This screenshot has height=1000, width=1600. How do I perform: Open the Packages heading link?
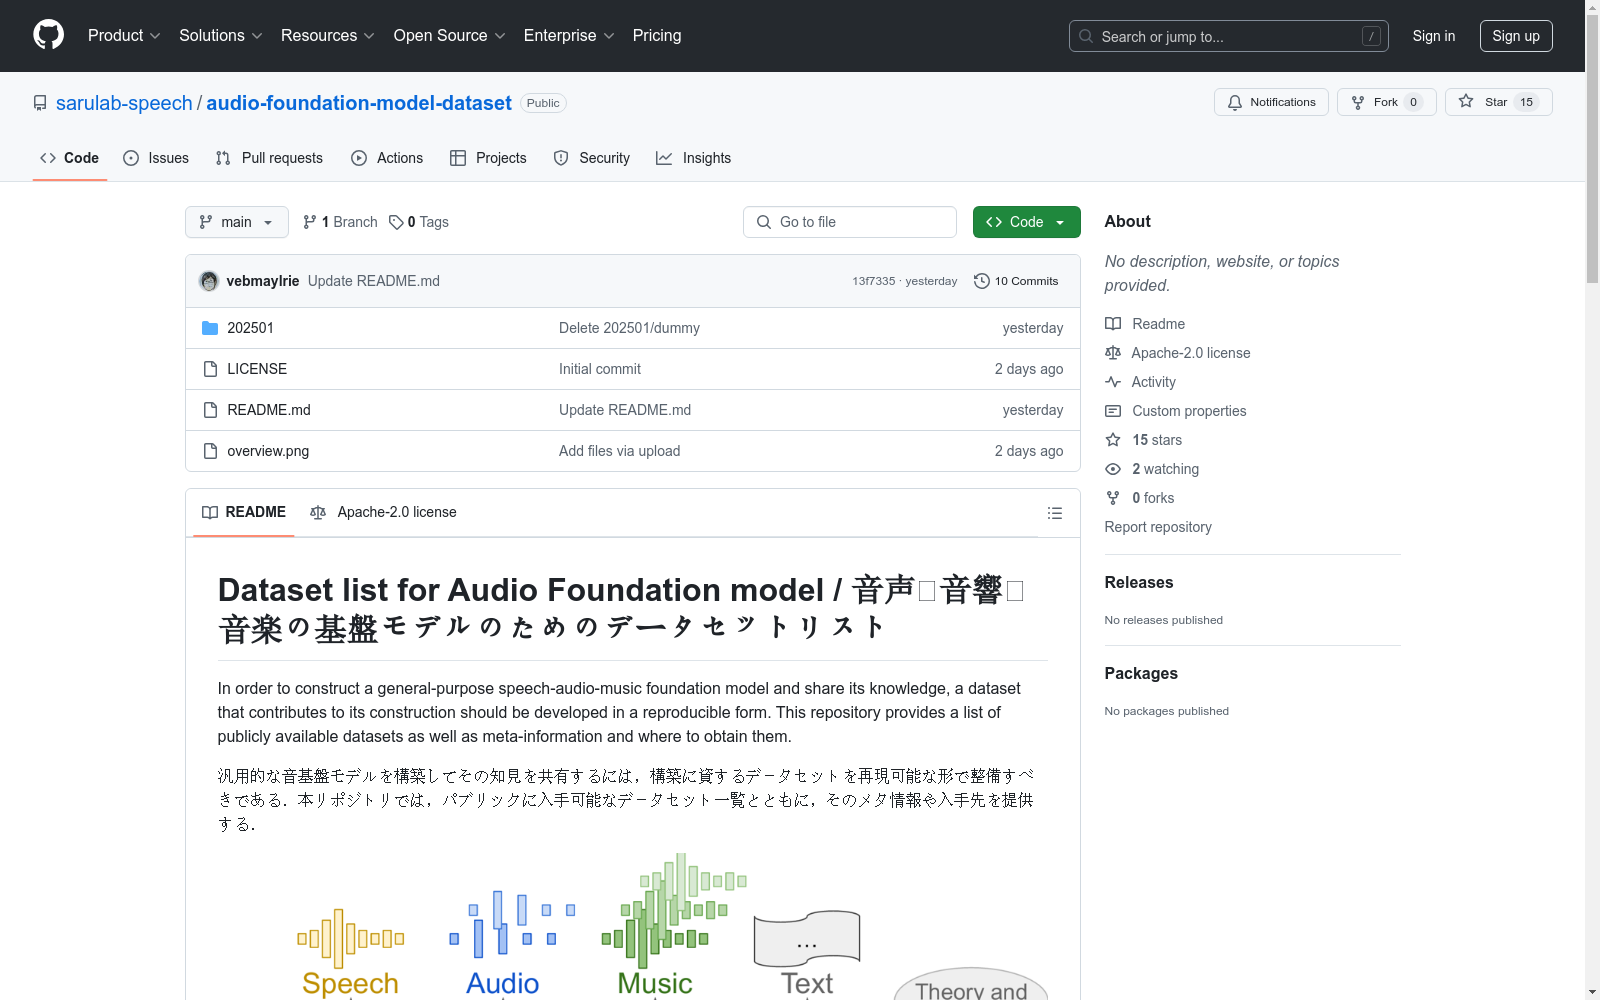(1141, 673)
